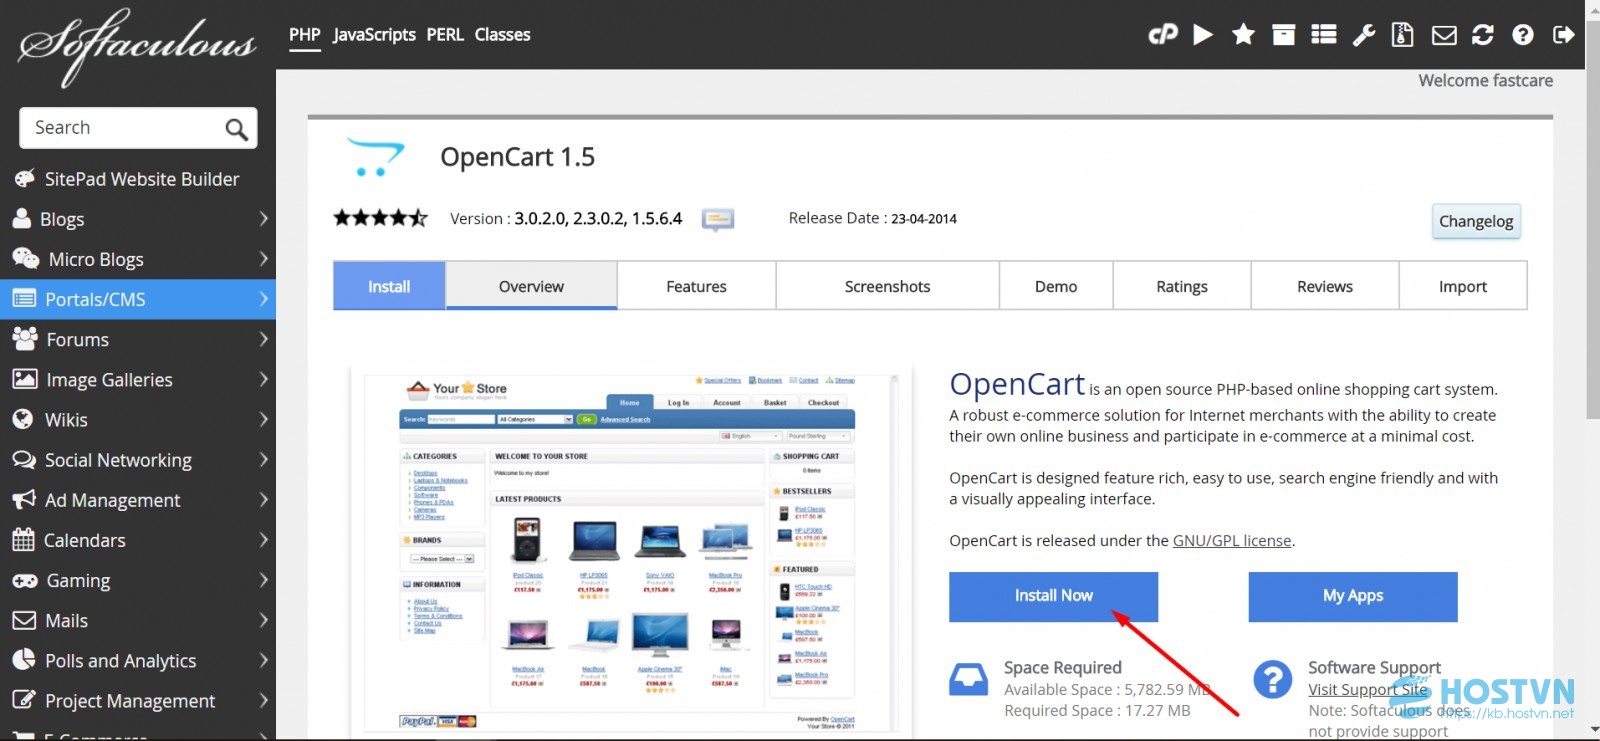Click the Softaculous logo
1600x741 pixels.
137,46
